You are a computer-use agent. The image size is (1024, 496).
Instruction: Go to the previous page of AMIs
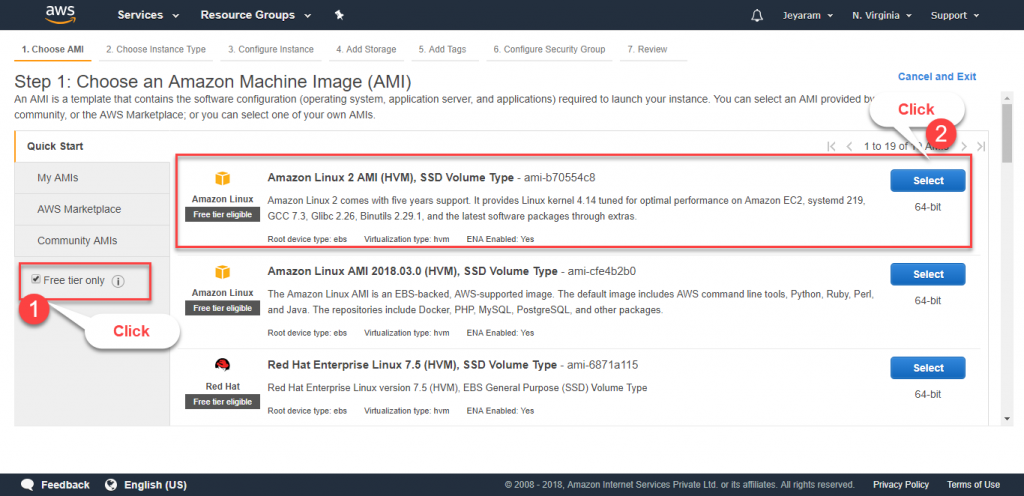pyautogui.click(x=849, y=146)
